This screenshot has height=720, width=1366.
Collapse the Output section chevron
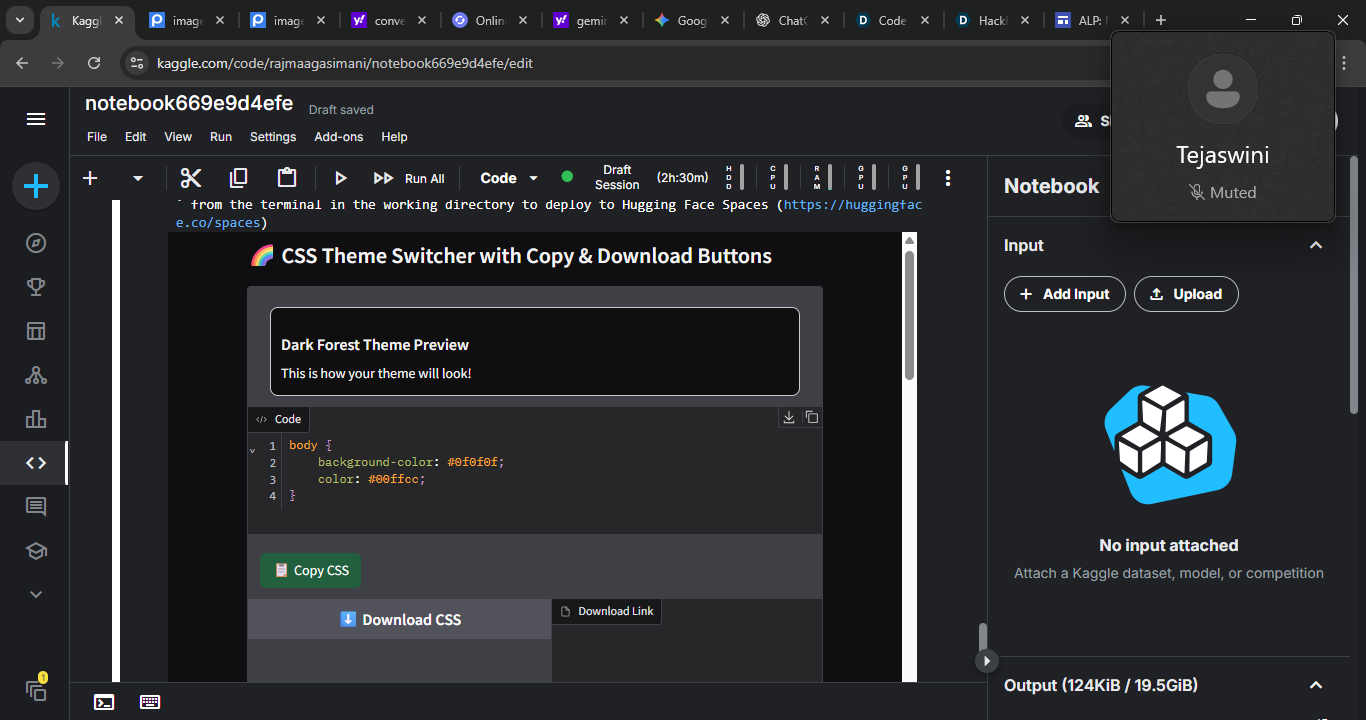click(x=1316, y=685)
